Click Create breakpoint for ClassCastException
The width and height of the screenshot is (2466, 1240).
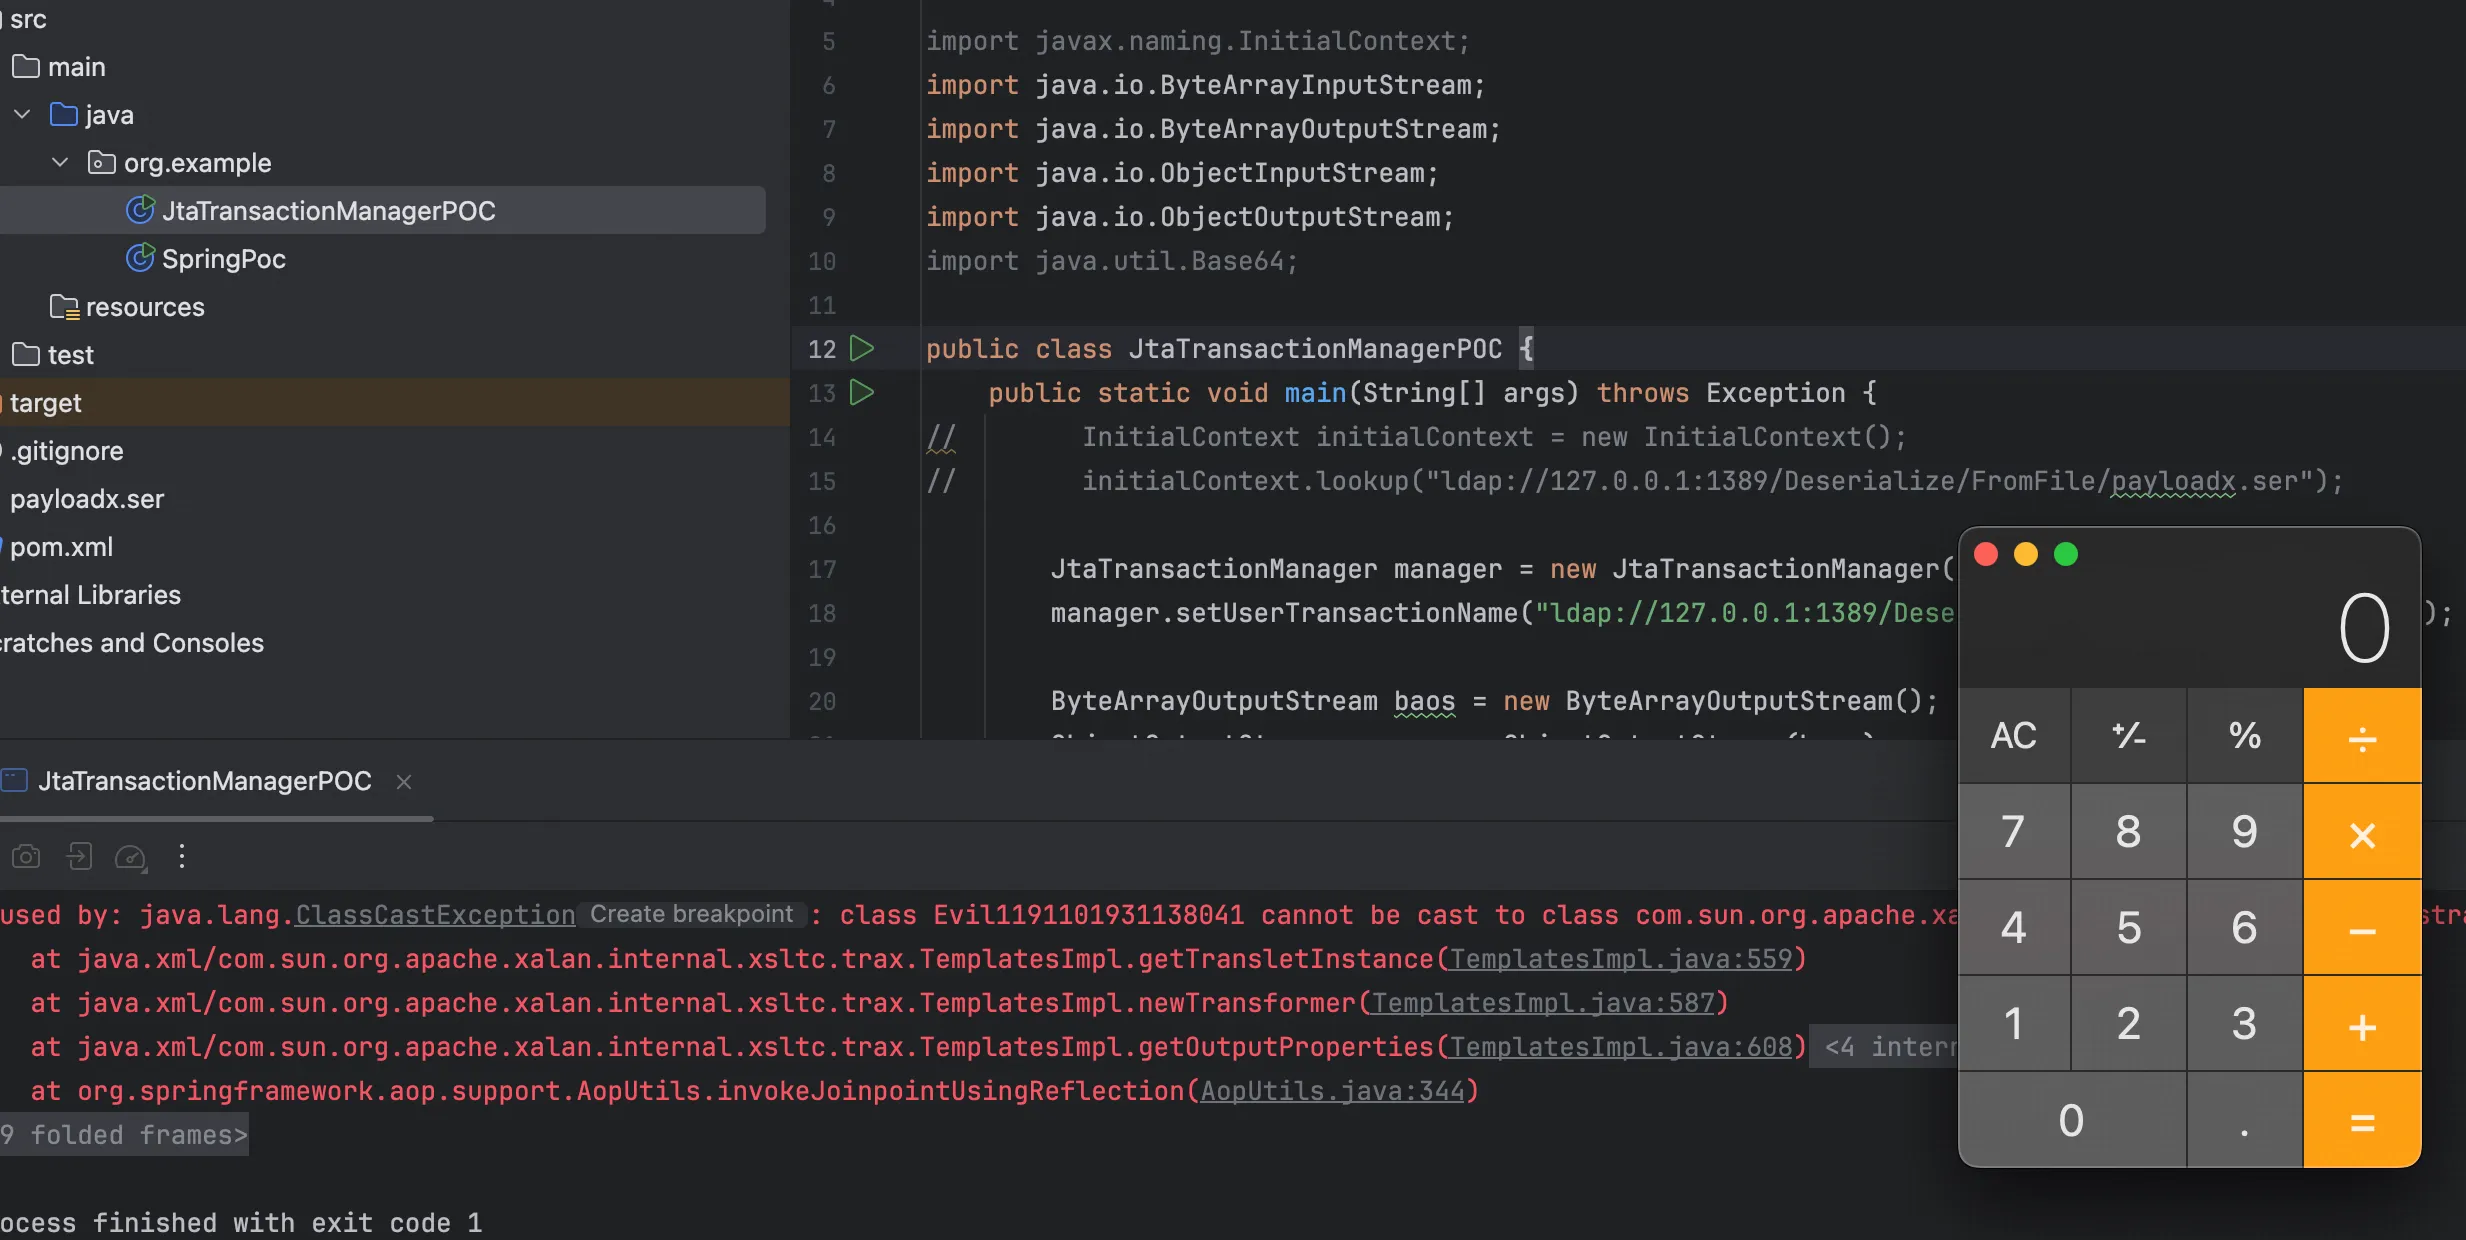[x=691, y=915]
